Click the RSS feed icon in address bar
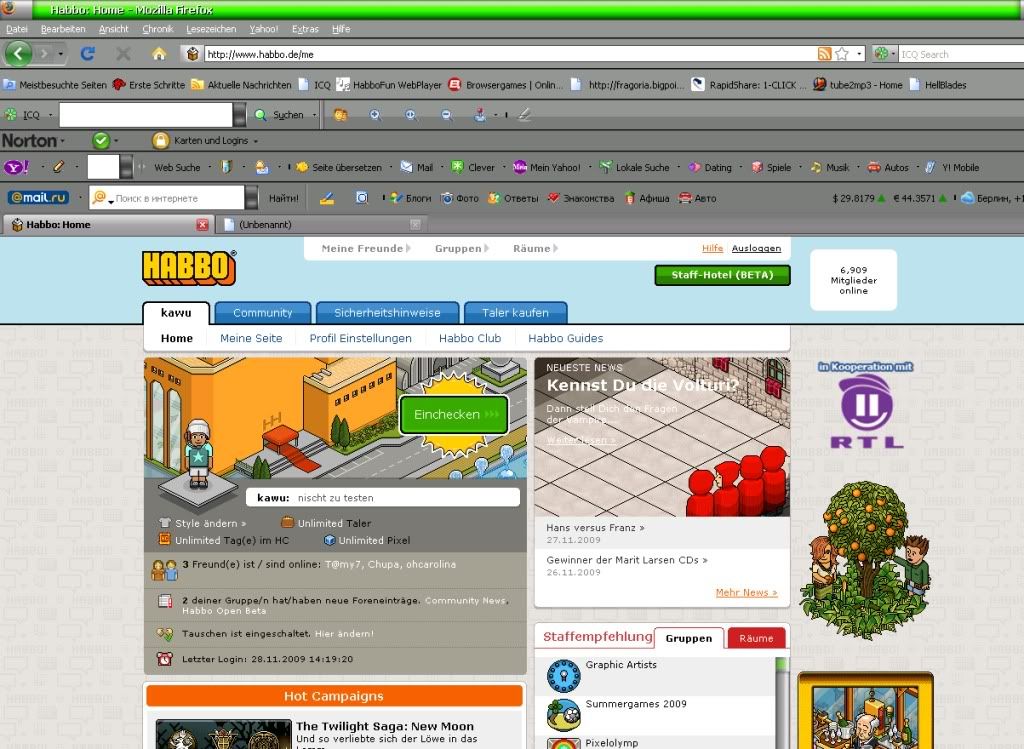The image size is (1024, 749). [825, 54]
